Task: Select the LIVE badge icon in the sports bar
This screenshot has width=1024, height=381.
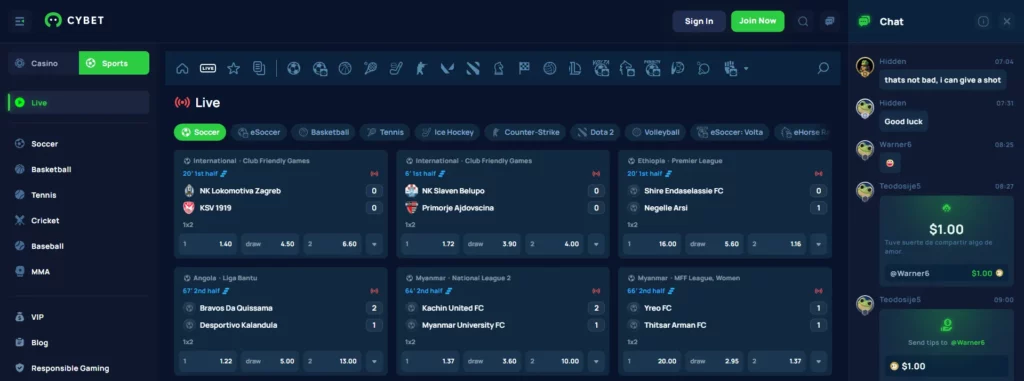Action: click(x=208, y=68)
